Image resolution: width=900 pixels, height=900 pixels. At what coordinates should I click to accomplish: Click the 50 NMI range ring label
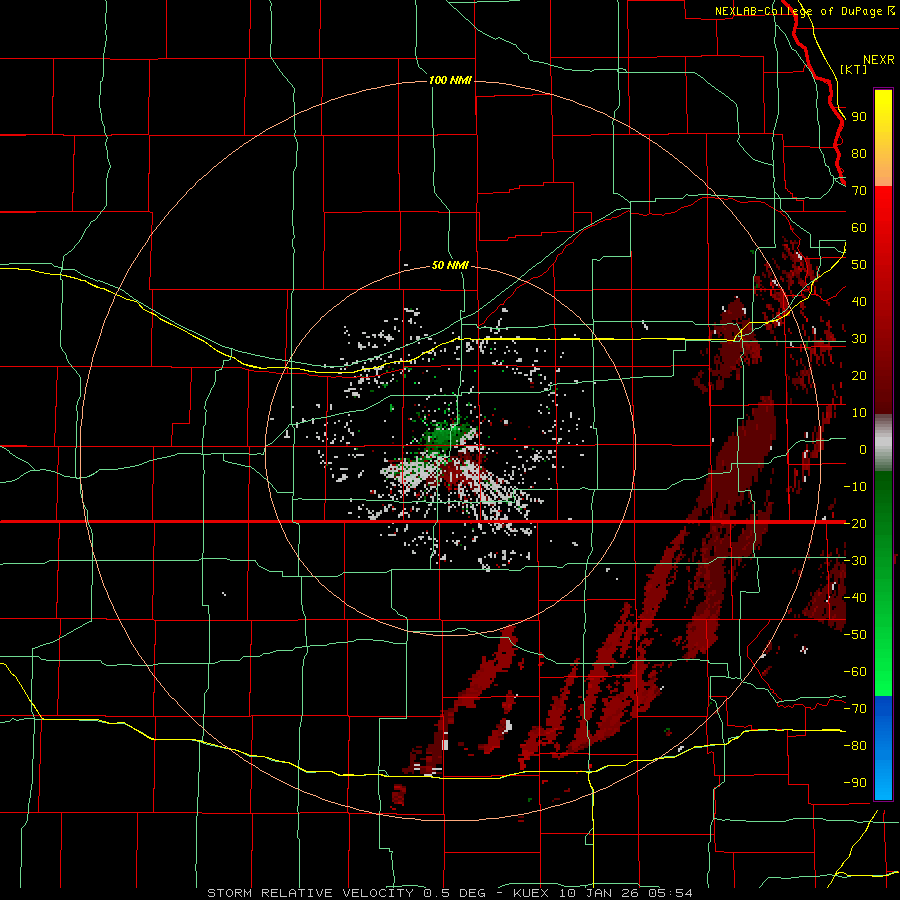click(450, 265)
